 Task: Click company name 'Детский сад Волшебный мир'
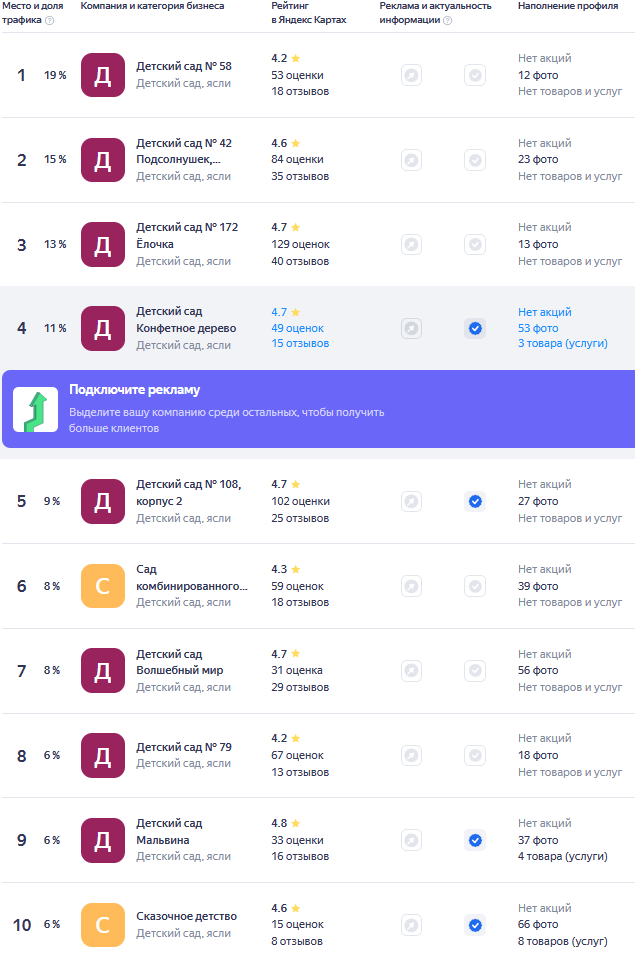179,662
